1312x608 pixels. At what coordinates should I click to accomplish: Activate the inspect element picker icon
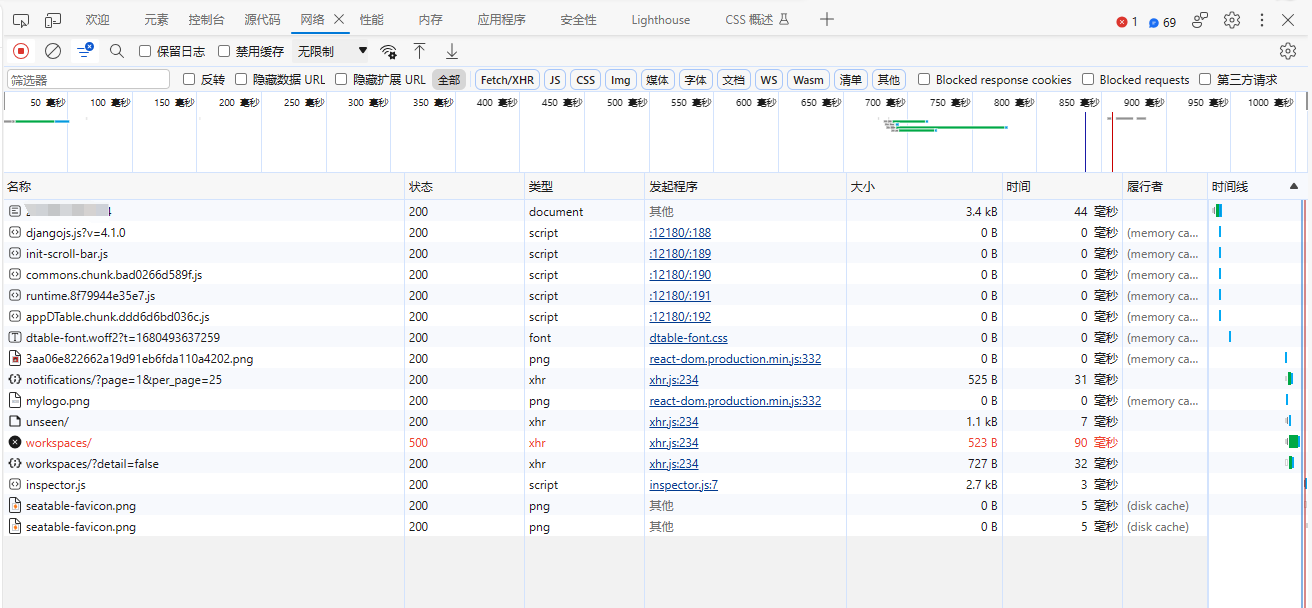click(21, 20)
